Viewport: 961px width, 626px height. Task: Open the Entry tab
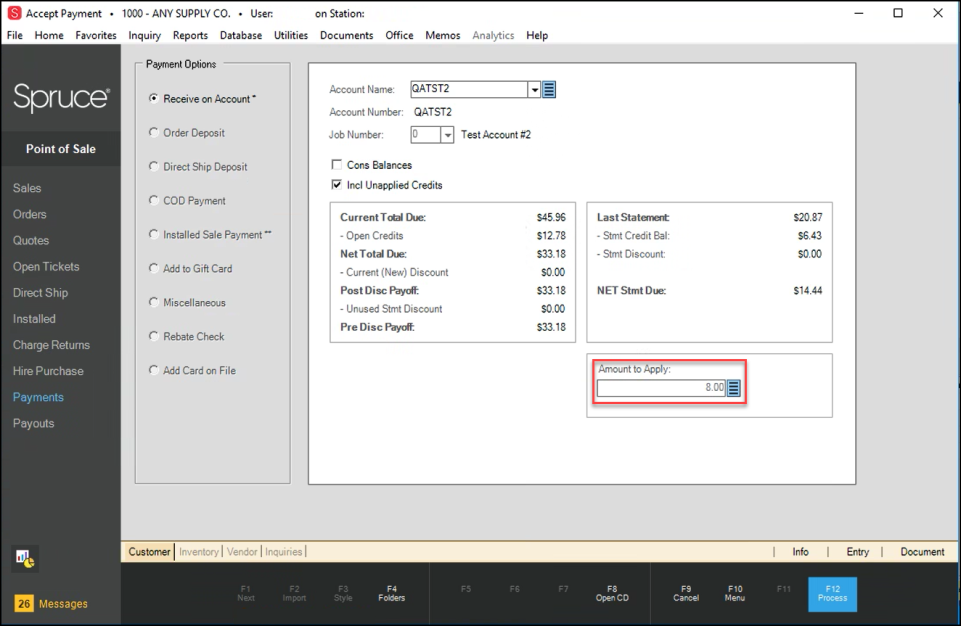click(x=857, y=552)
